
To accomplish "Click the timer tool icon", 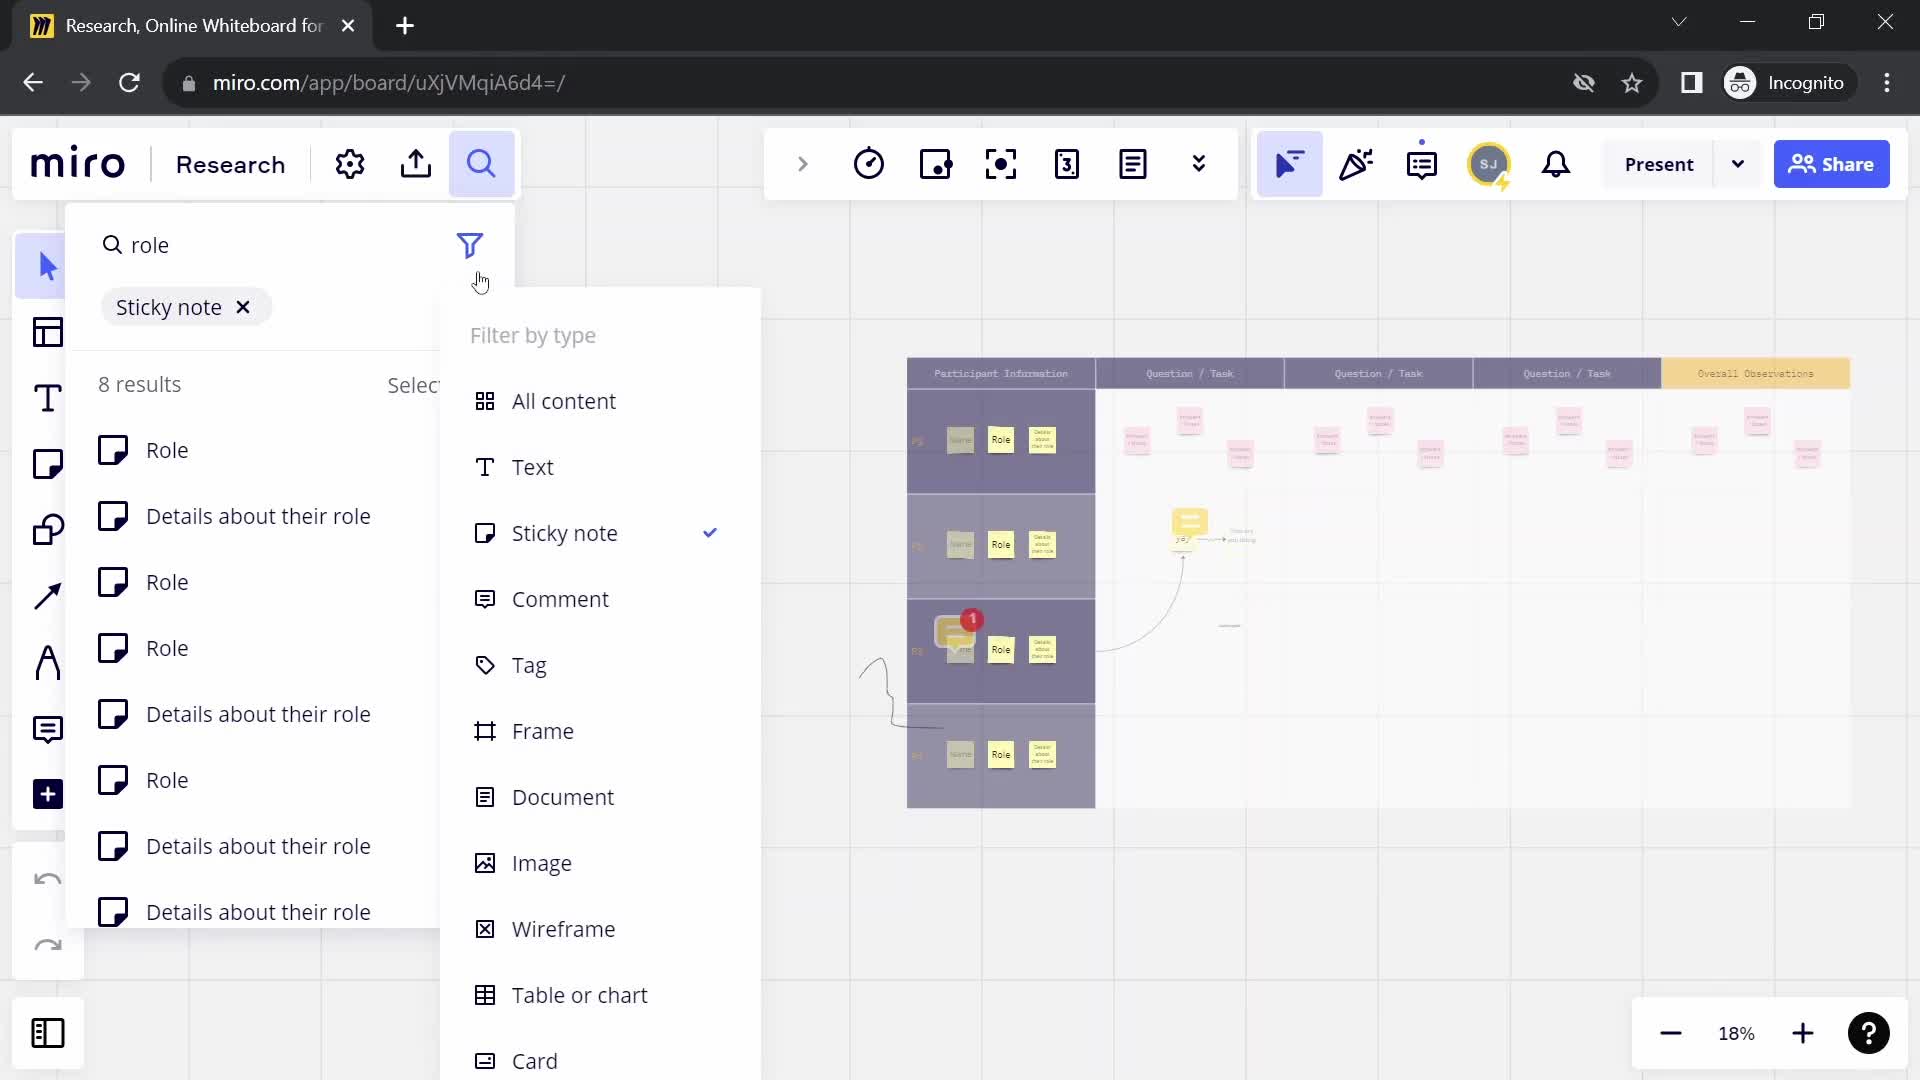I will coord(869,164).
